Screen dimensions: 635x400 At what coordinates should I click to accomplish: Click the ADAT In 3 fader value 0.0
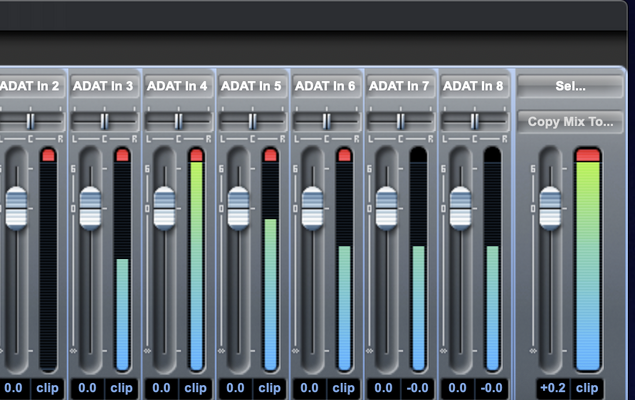87,388
